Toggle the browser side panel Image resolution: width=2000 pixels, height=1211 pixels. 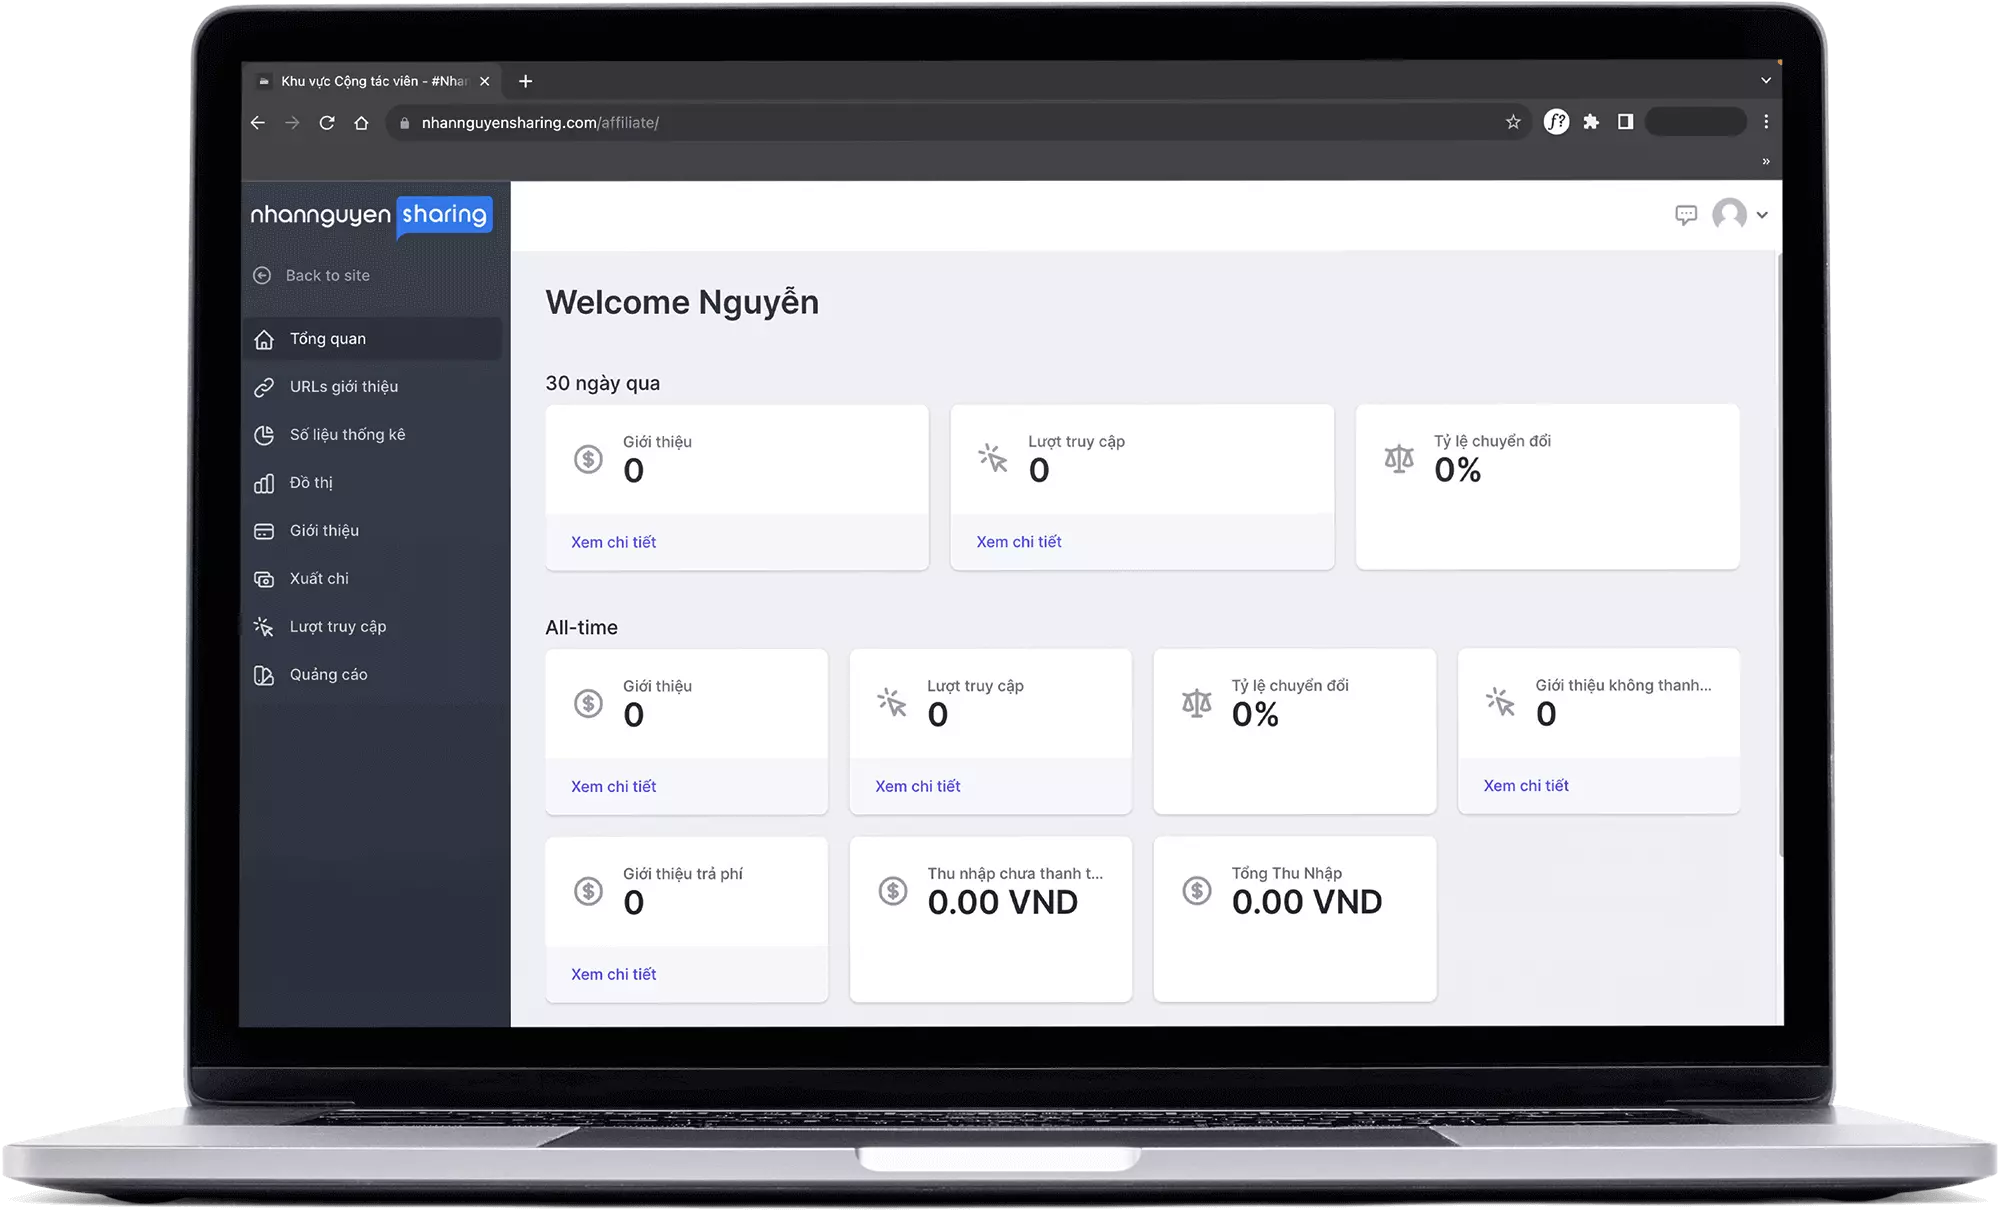click(1626, 122)
